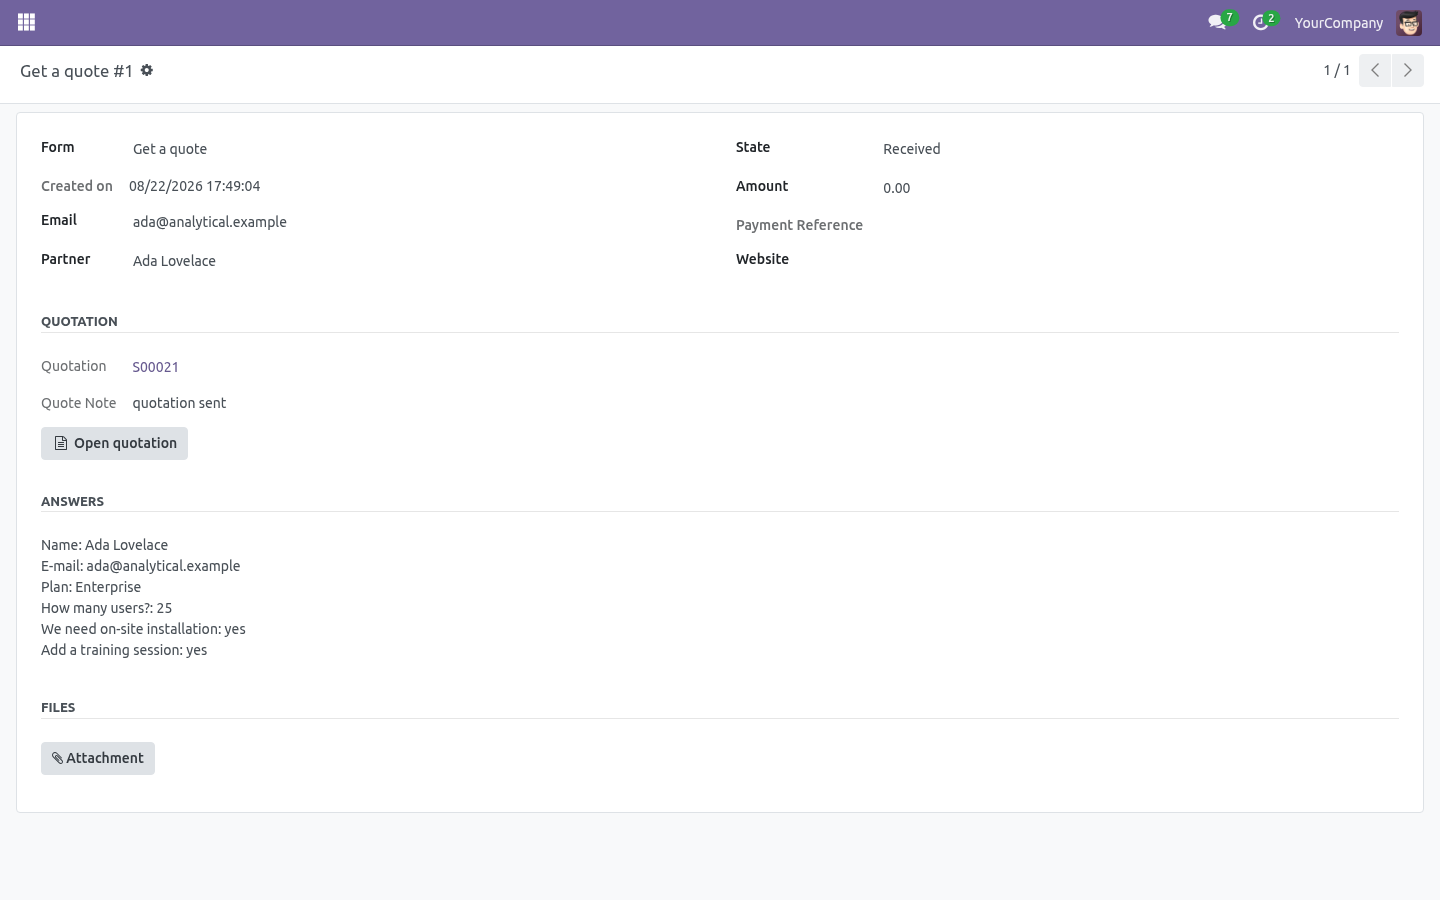This screenshot has height=900, width=1440.
Task: Click the user avatar picture
Action: tap(1409, 22)
